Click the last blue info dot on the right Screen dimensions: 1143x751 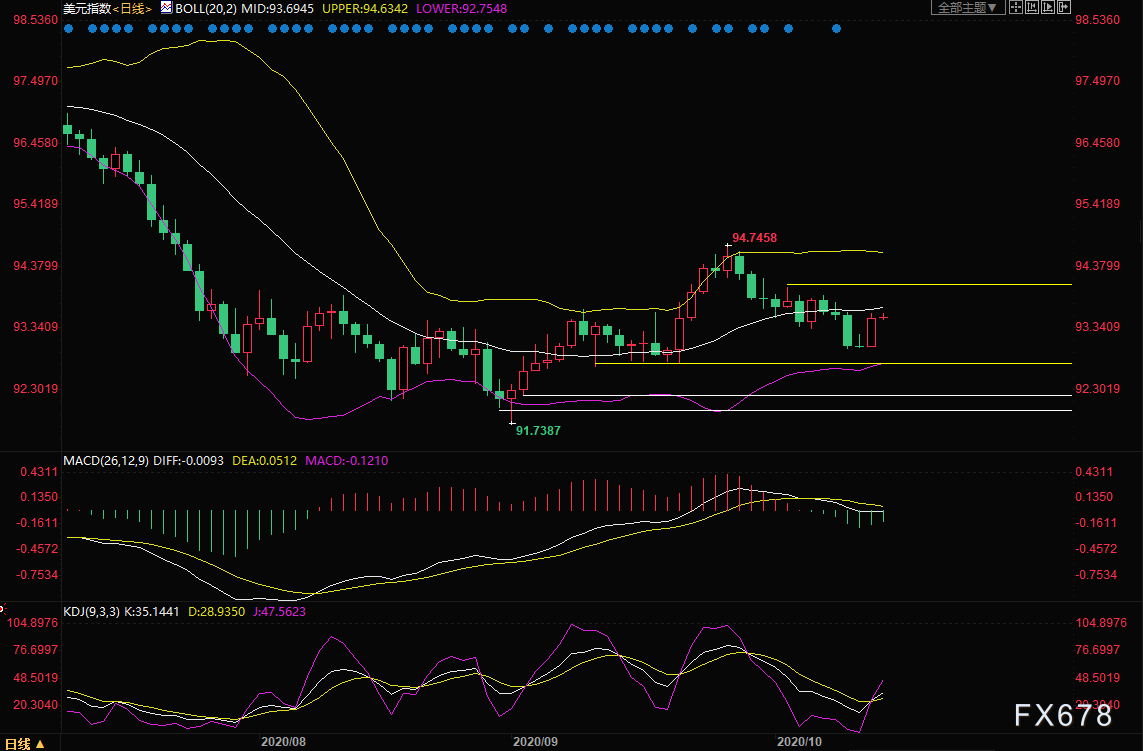pyautogui.click(x=837, y=28)
